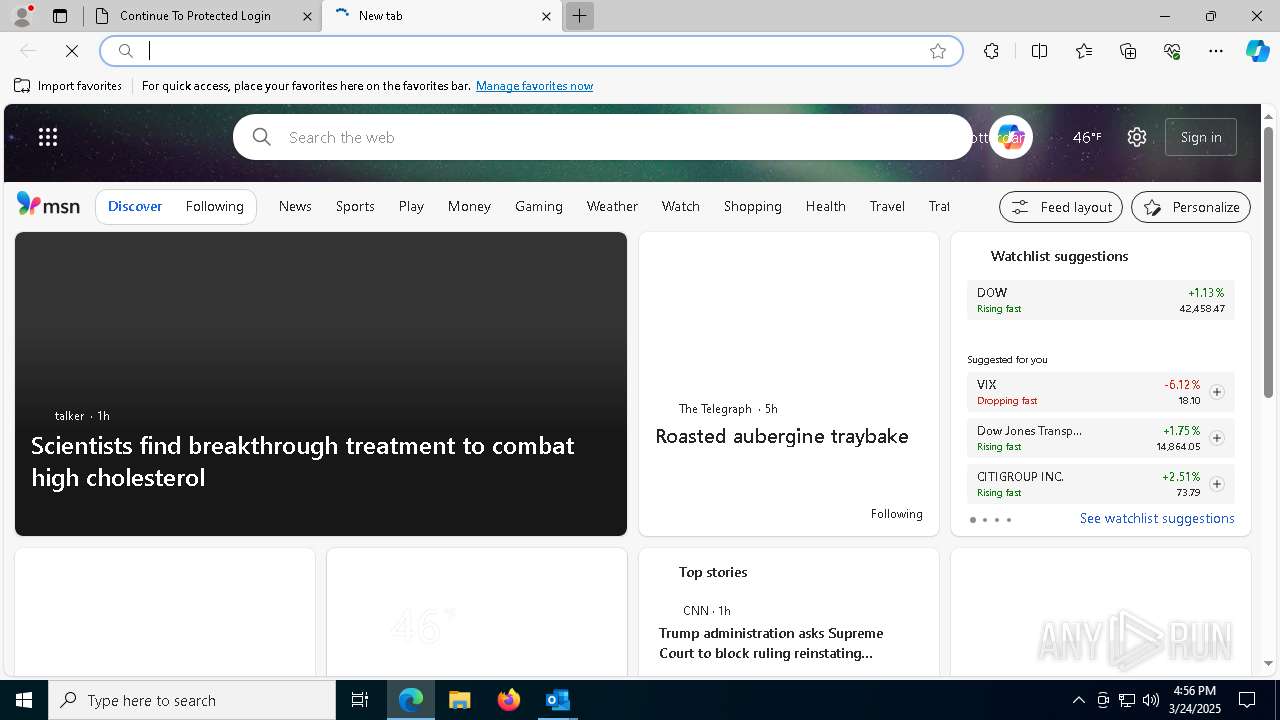Image resolution: width=1280 pixels, height=720 pixels.
Task: Click the Search the web box
Action: [x=603, y=137]
